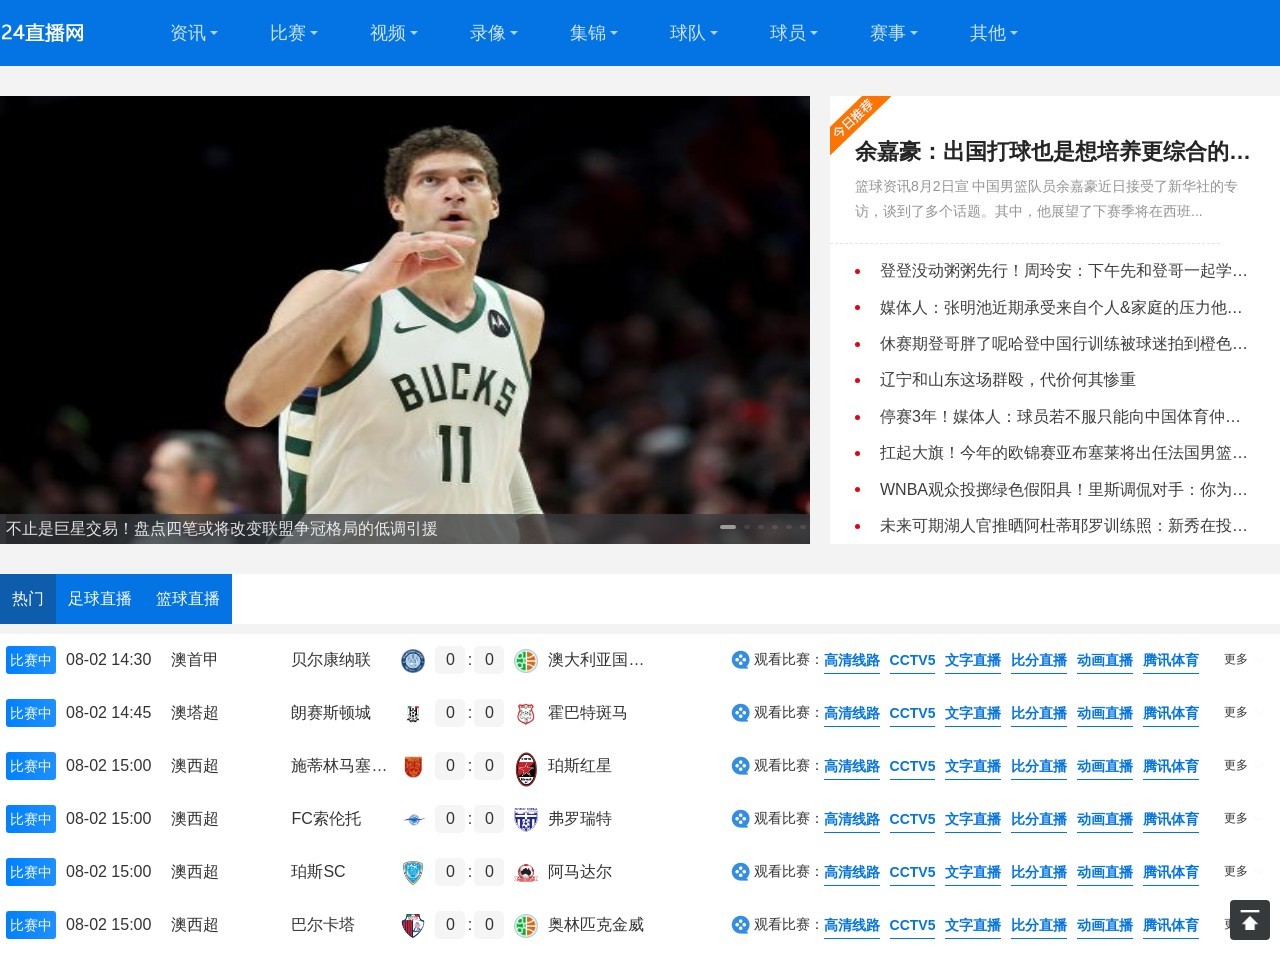Click the 24直播网 site logo

pos(44,32)
